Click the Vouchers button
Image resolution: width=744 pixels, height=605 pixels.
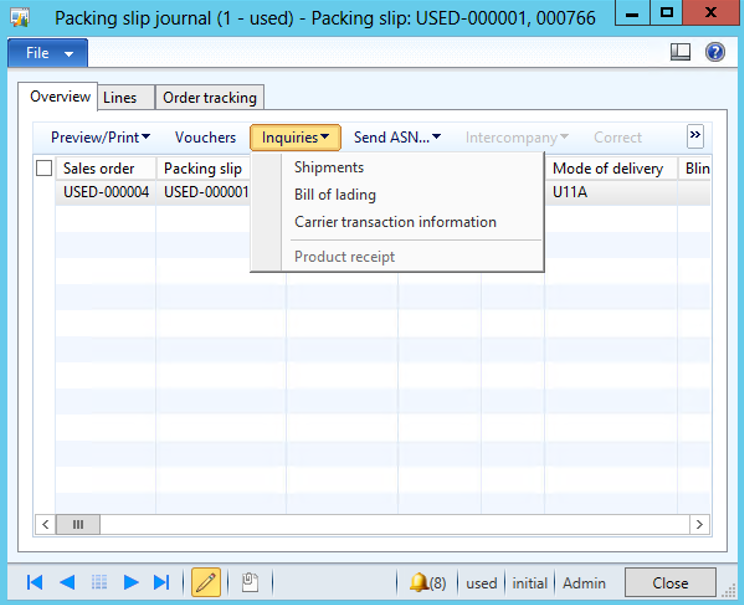tap(205, 138)
